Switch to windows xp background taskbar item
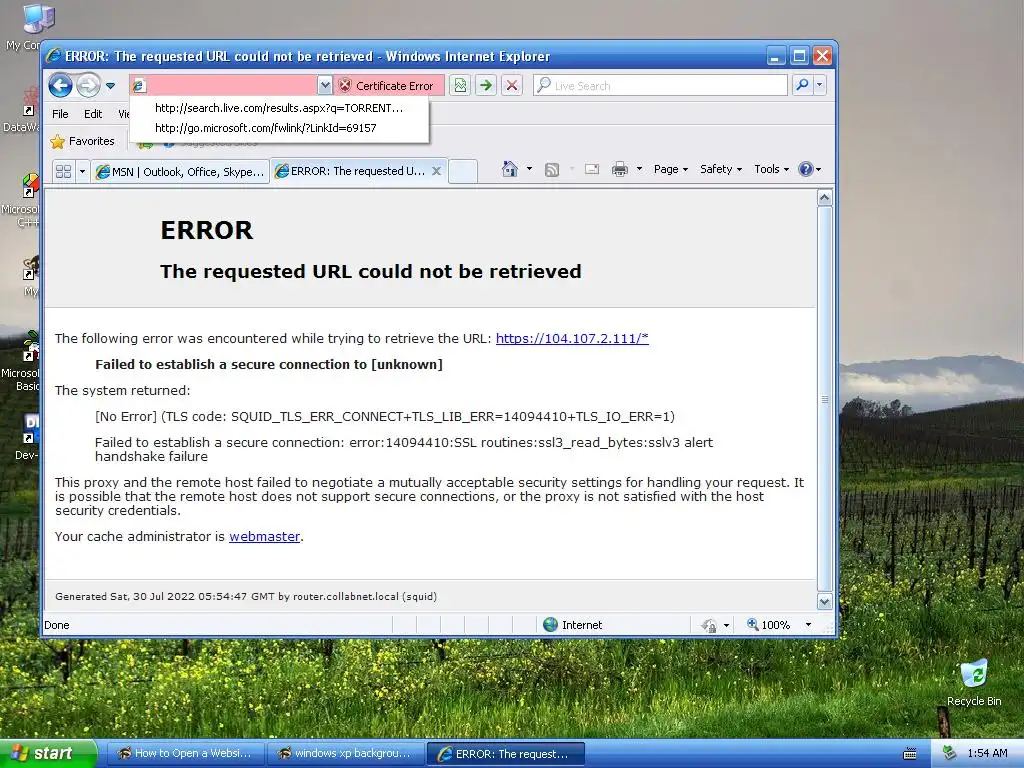Image resolution: width=1024 pixels, height=768 pixels. tap(345, 754)
